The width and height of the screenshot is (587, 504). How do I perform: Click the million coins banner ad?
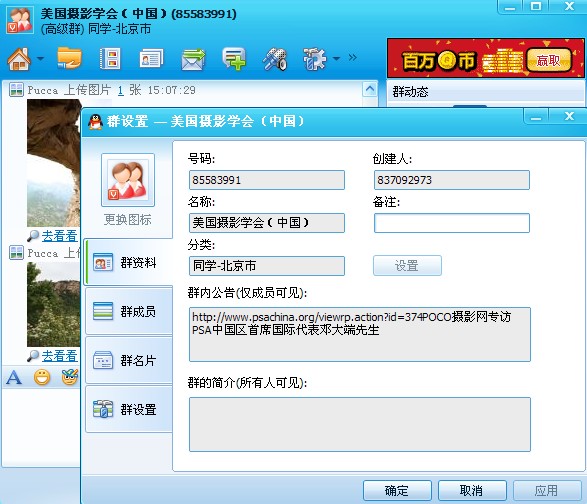pyautogui.click(x=486, y=58)
